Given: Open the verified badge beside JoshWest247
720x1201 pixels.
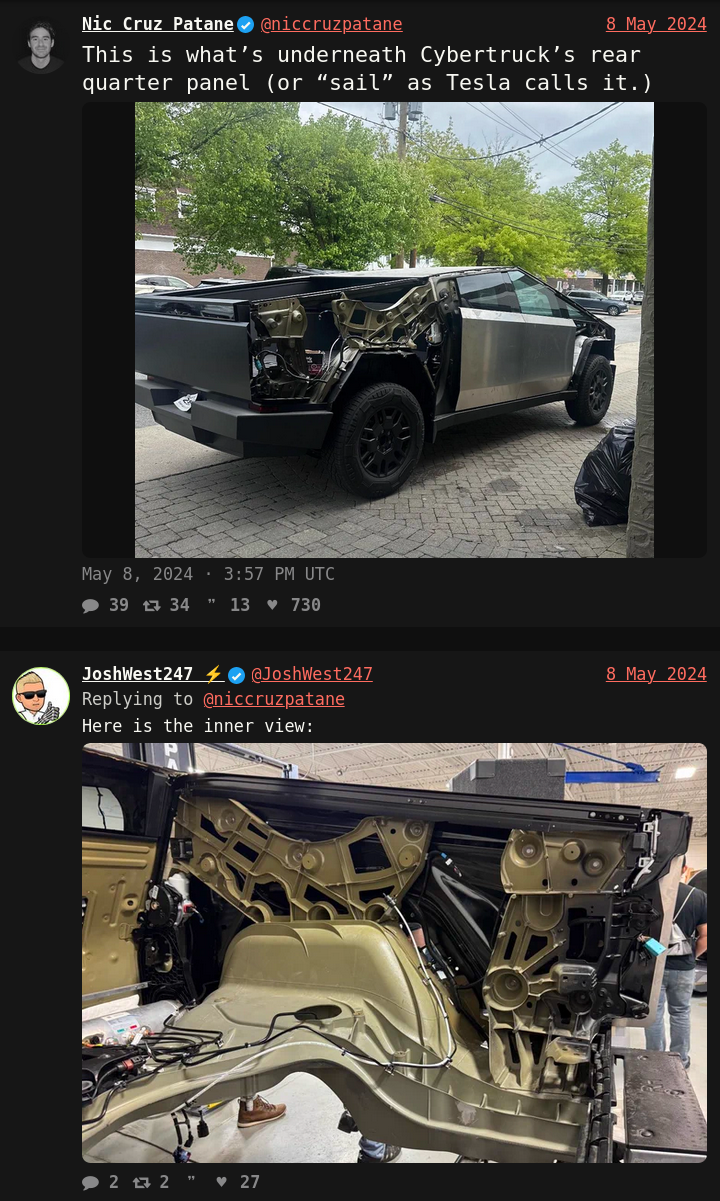Looking at the screenshot, I should (x=236, y=675).
